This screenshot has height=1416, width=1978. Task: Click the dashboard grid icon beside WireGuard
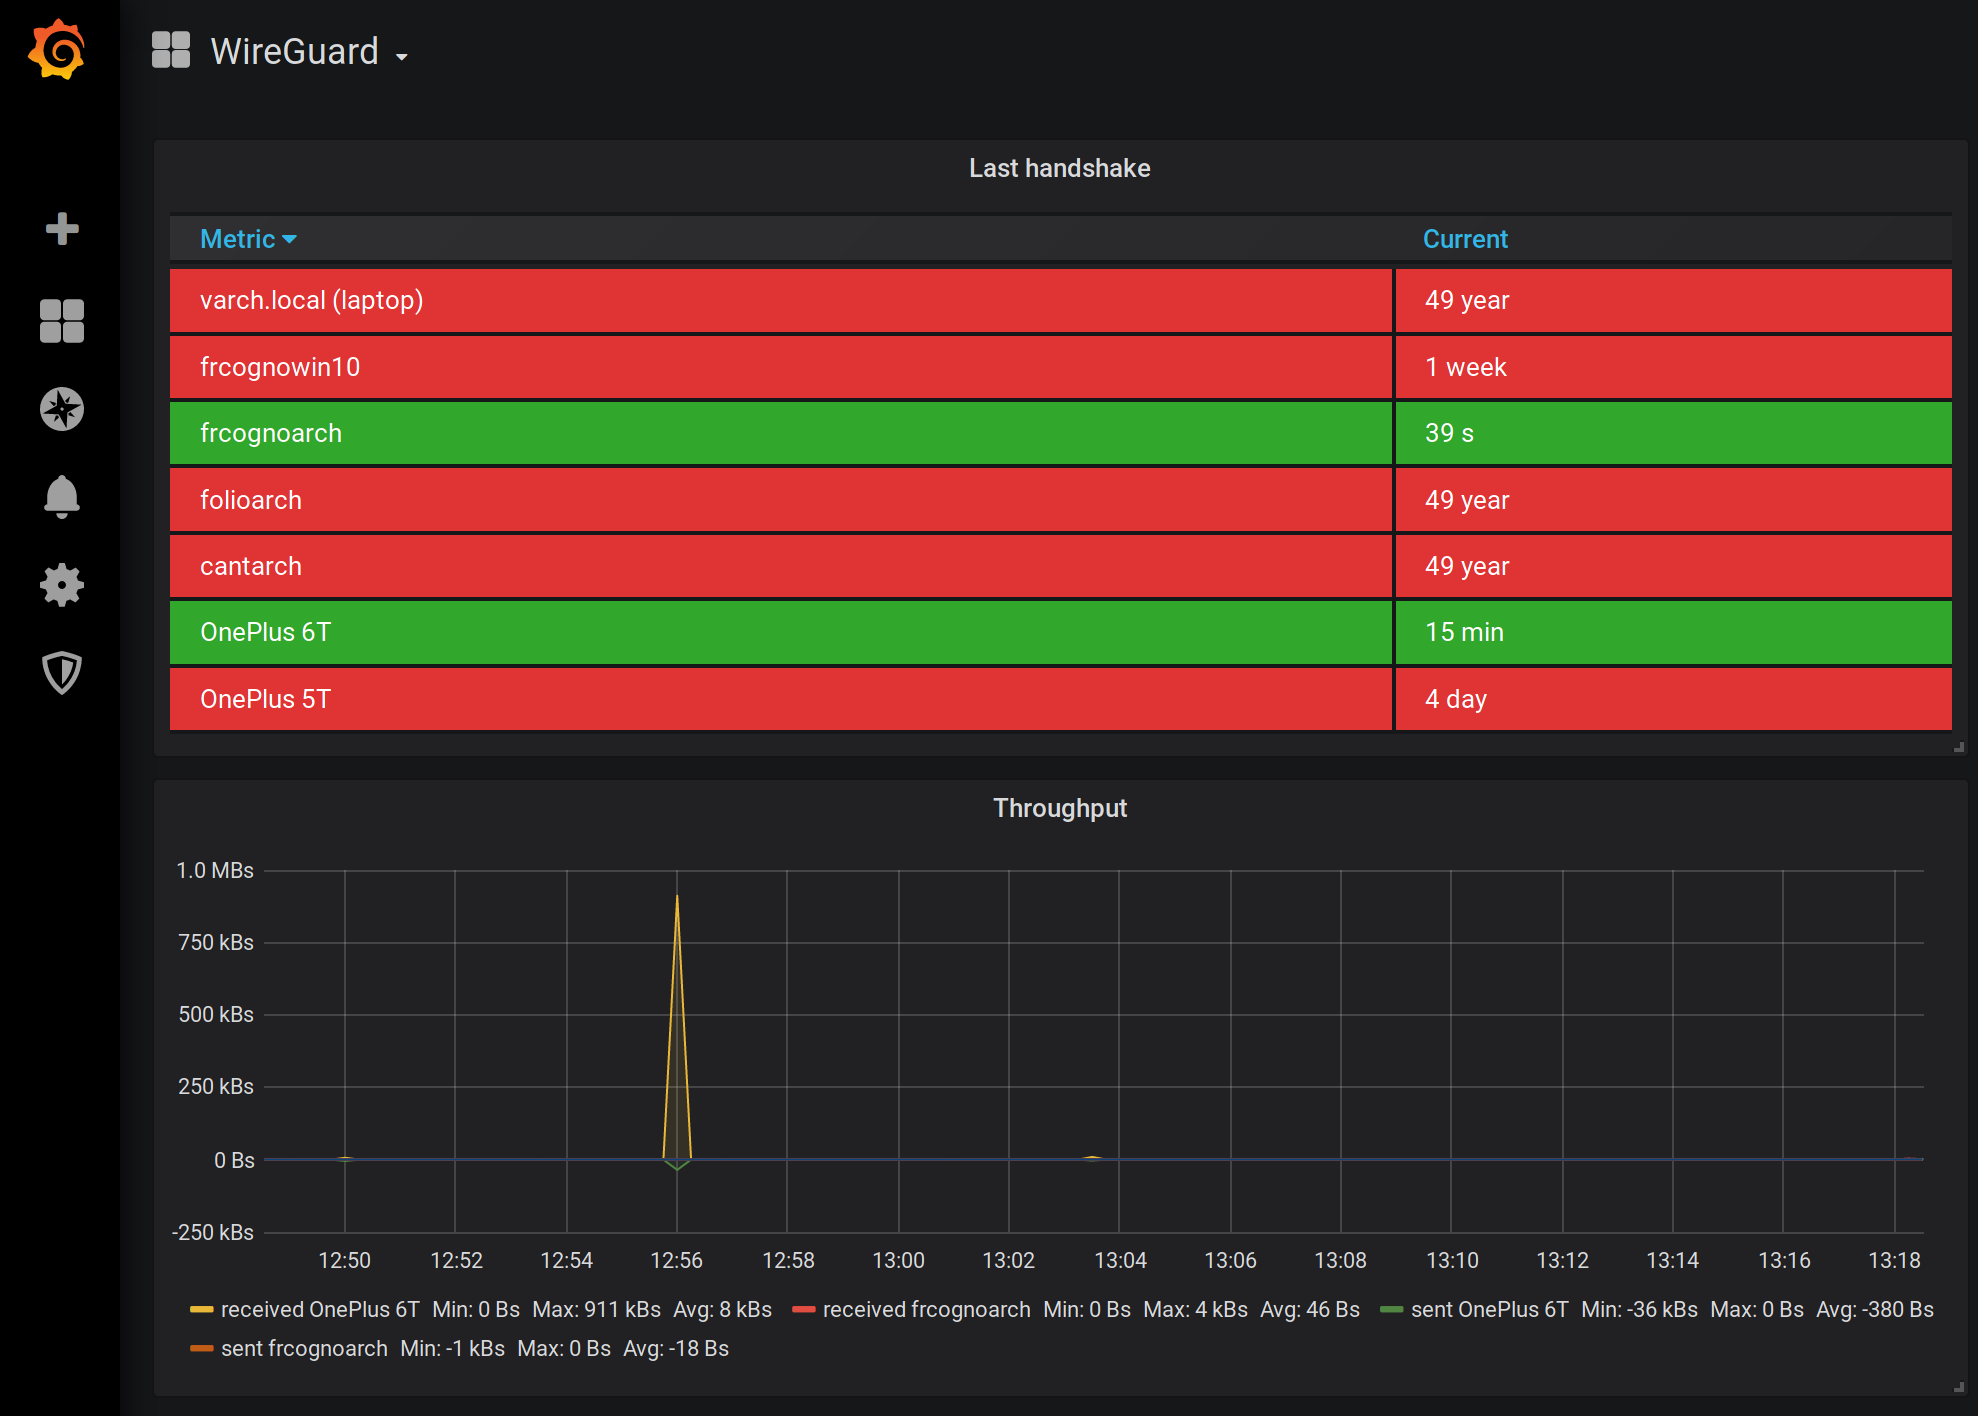(171, 50)
